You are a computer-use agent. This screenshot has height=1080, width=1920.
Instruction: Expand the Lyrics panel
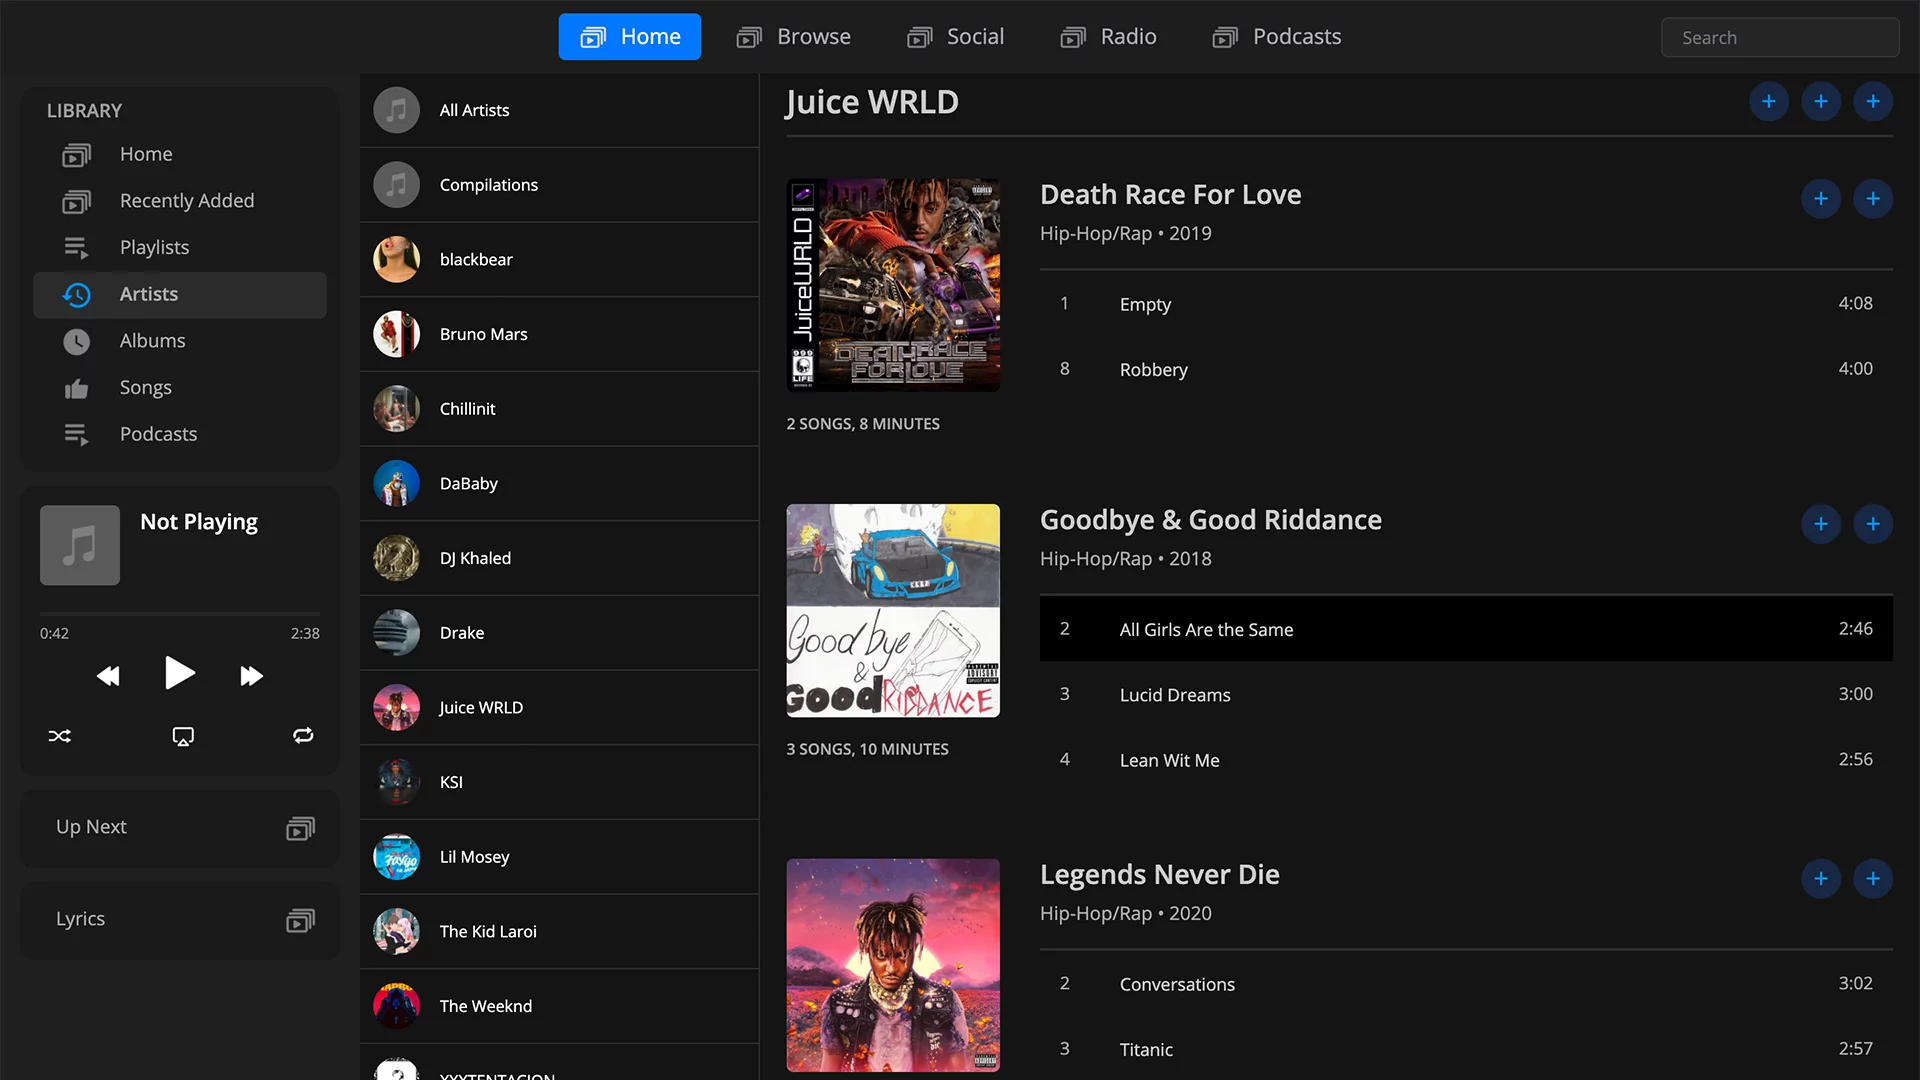[180, 920]
